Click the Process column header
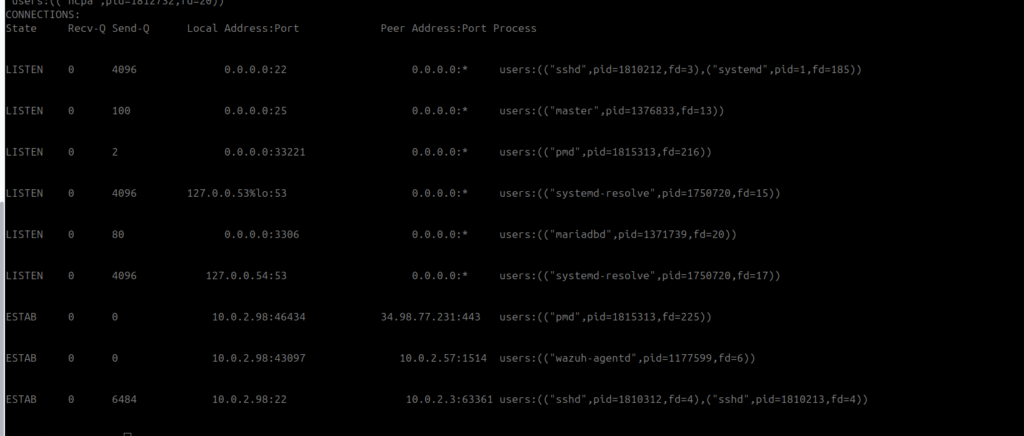This screenshot has width=1024, height=436. [514, 28]
